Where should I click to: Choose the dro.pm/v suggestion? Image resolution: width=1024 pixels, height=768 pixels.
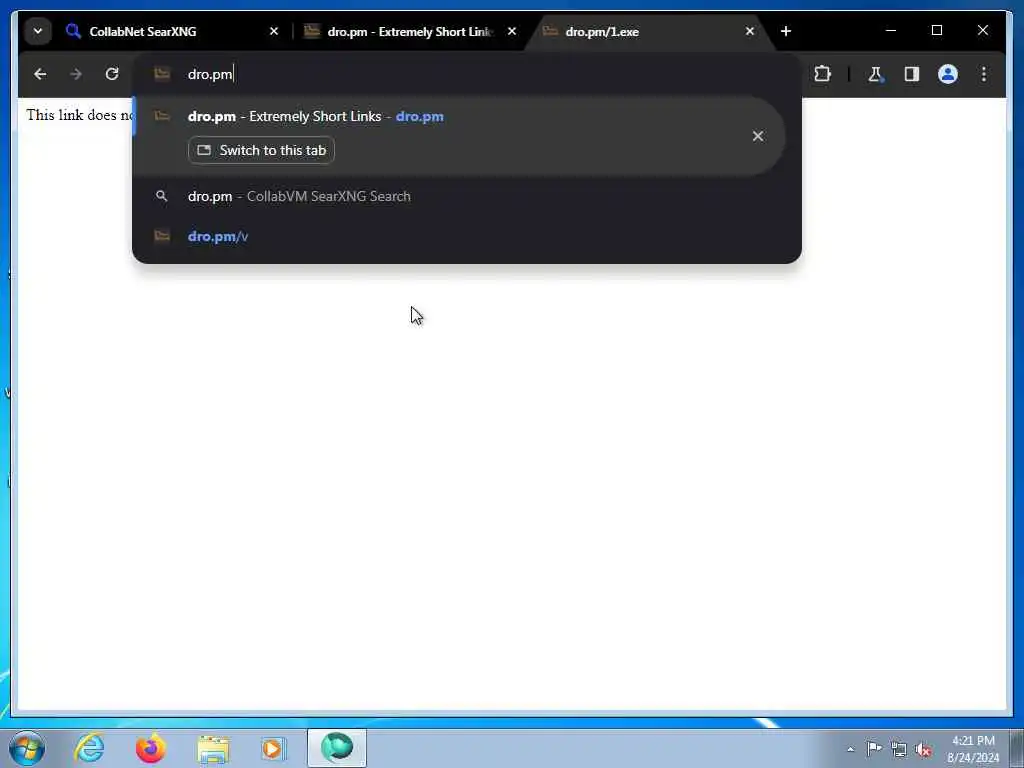pyautogui.click(x=458, y=236)
